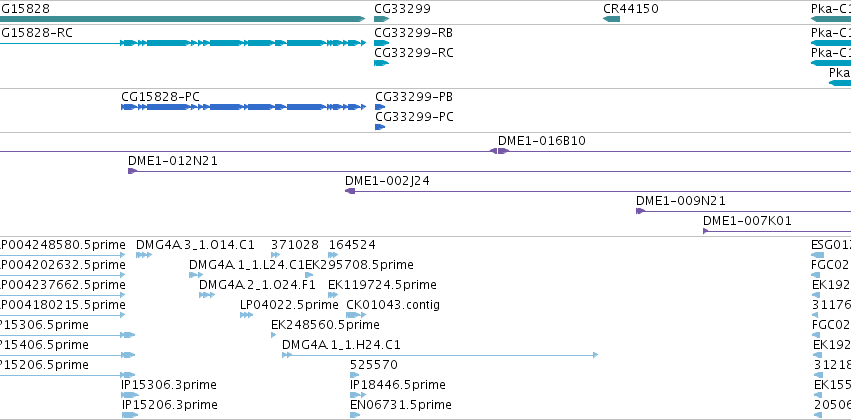Select the CG33299-RC transcript label
The width and height of the screenshot is (851, 420).
(414, 53)
